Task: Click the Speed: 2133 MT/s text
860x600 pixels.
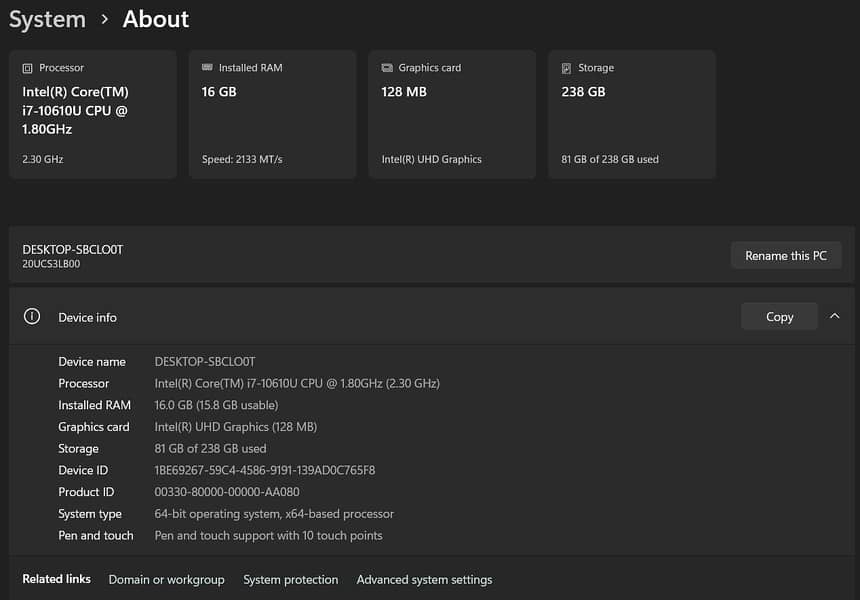Action: tap(242, 160)
